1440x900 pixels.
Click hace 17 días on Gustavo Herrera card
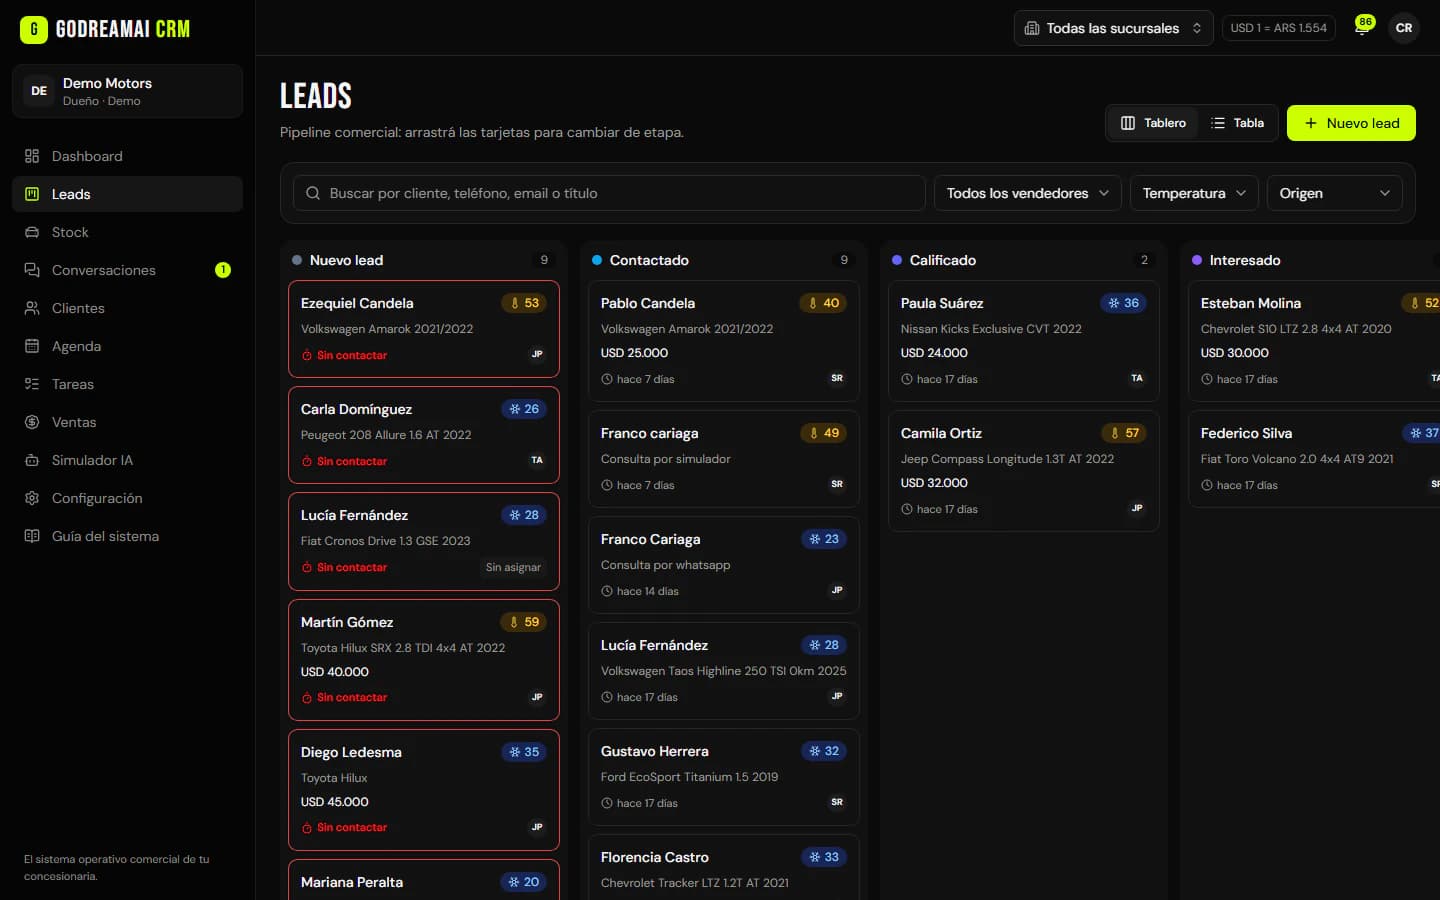(x=639, y=803)
